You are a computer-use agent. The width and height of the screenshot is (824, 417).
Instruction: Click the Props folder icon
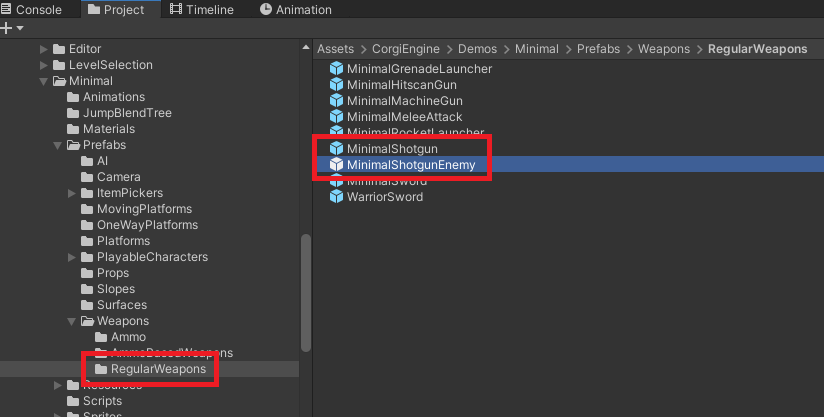point(87,274)
